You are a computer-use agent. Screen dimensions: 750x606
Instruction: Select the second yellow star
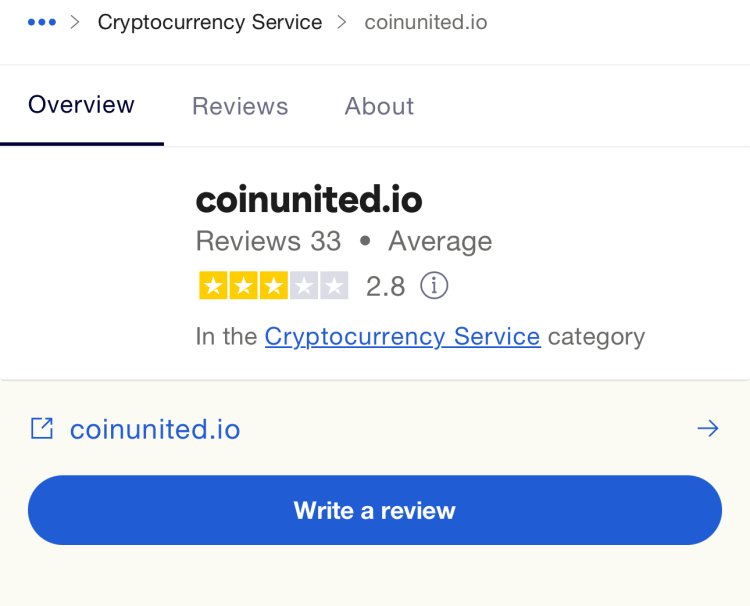pyautogui.click(x=243, y=286)
